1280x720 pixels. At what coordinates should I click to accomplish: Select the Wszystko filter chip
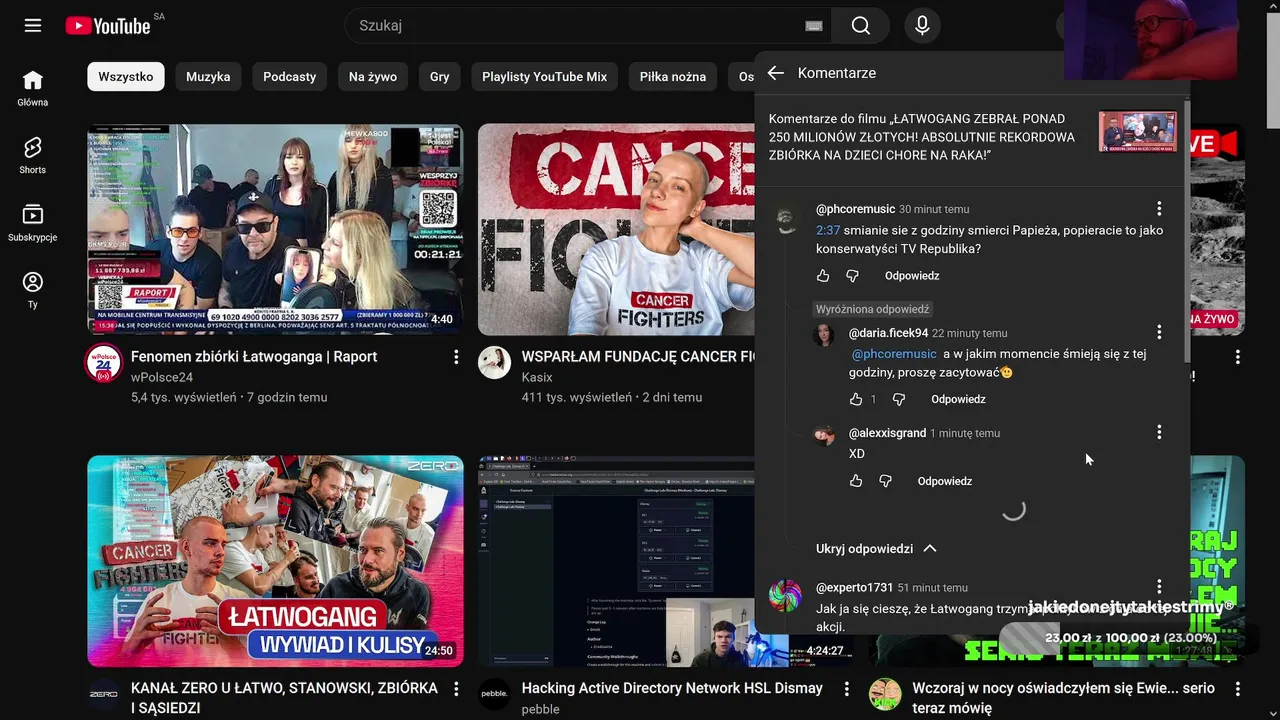(x=126, y=77)
